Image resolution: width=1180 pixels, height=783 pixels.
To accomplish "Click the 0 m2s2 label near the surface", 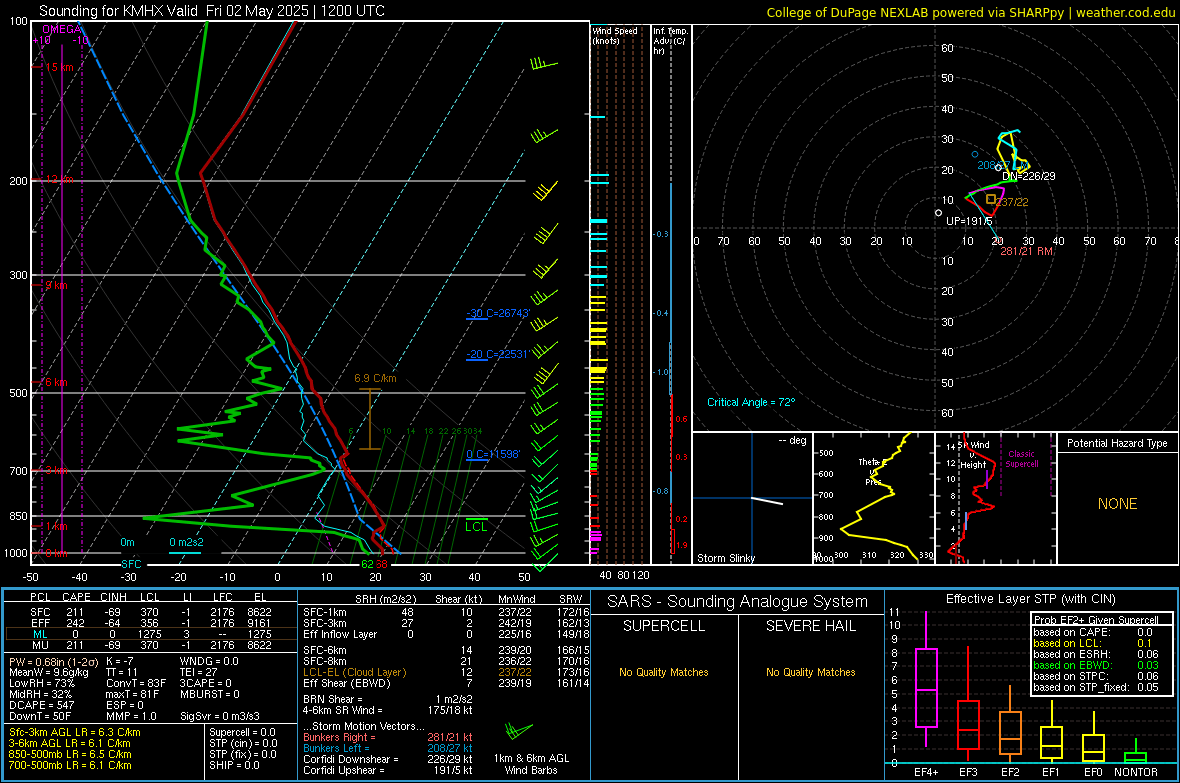I will pos(186,542).
